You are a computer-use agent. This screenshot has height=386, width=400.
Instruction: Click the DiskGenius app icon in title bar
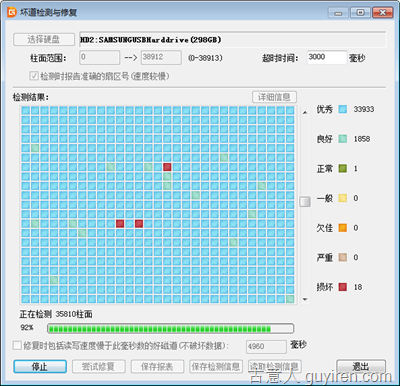coord(12,12)
